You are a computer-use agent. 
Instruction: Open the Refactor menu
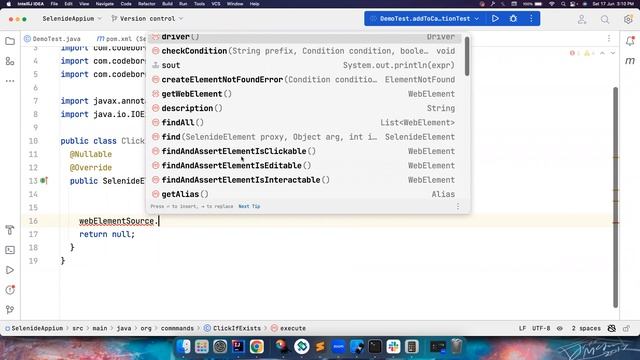pyautogui.click(x=147, y=4)
